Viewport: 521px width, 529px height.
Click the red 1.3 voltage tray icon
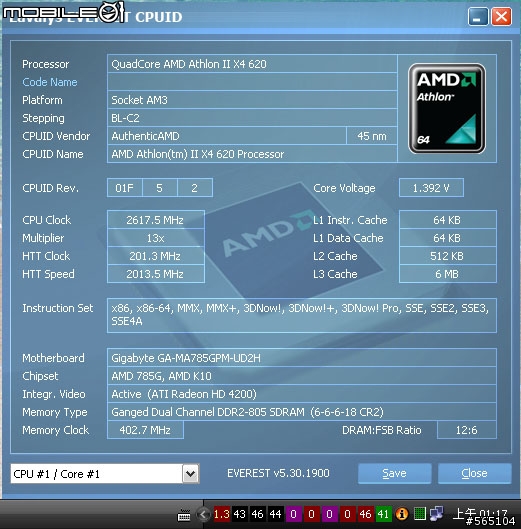click(222, 514)
